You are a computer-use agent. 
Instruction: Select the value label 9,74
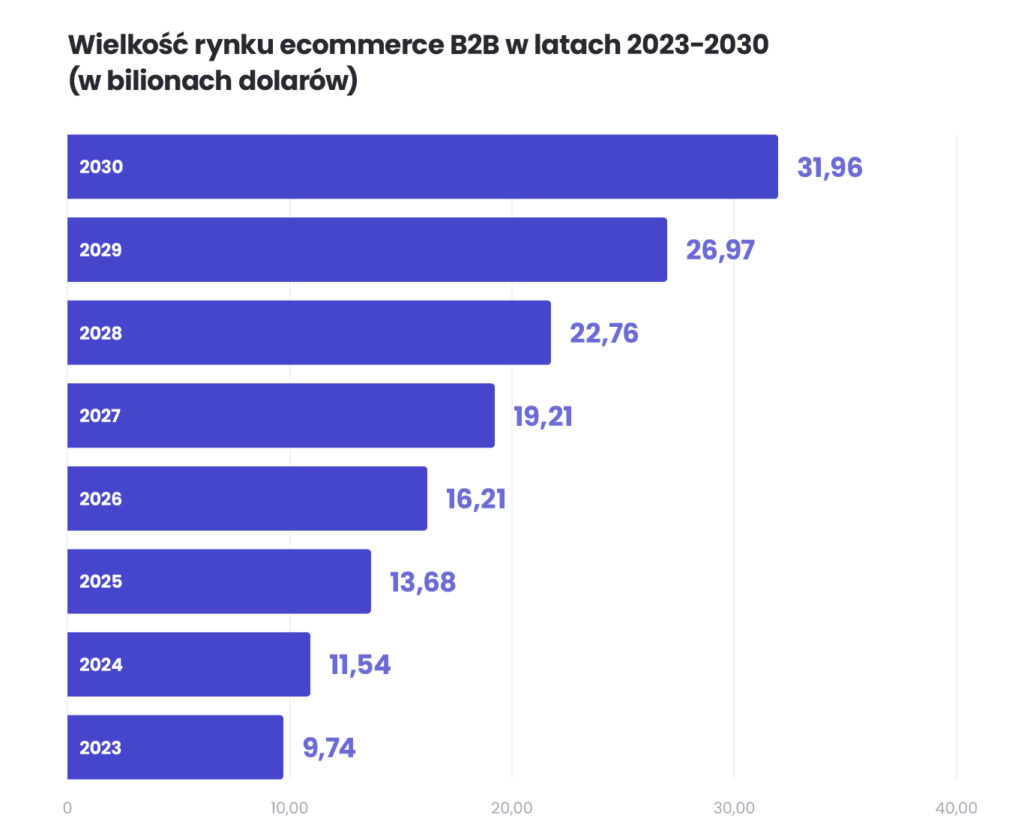click(x=329, y=748)
